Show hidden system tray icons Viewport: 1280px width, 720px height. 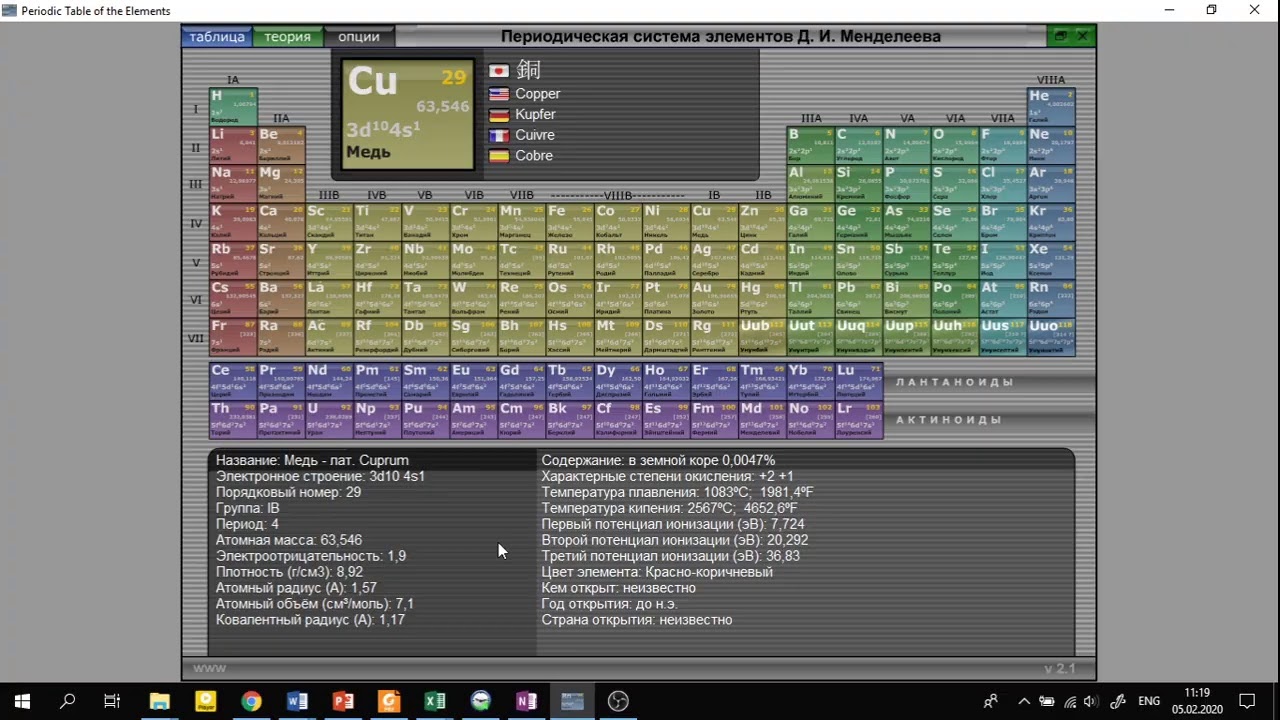pyautogui.click(x=1024, y=701)
